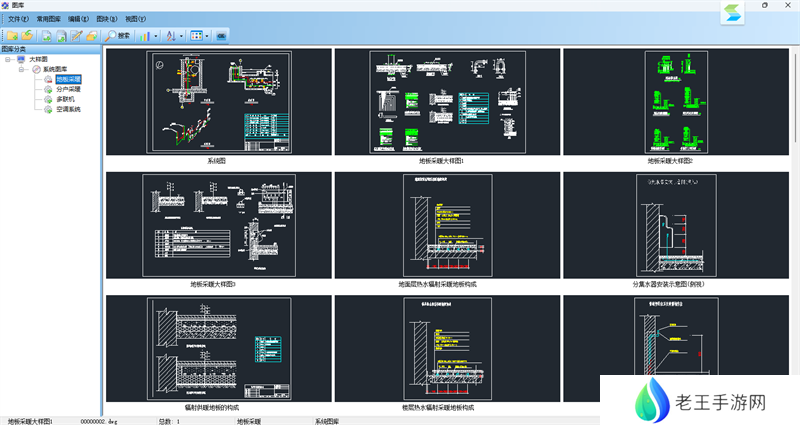Click the bar chart toolbar icon
Image resolution: width=800 pixels, height=425 pixels.
click(146, 35)
